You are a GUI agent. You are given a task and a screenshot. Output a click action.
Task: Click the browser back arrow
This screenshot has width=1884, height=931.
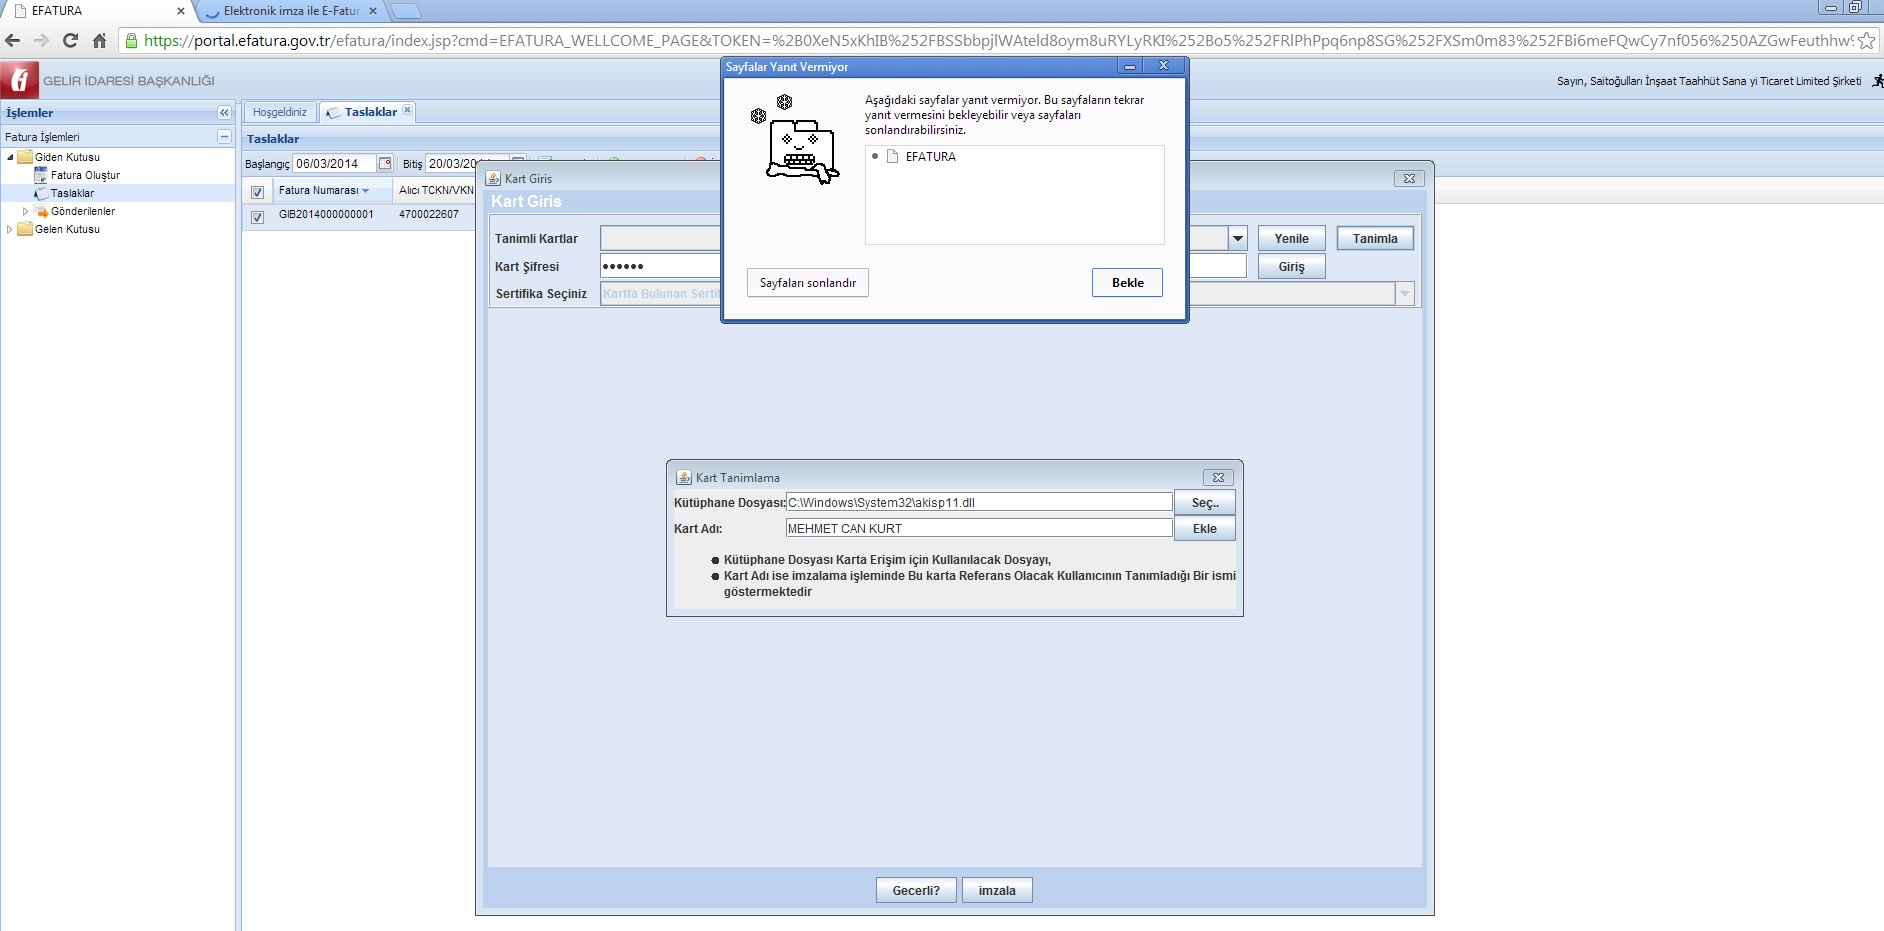click(x=13, y=41)
